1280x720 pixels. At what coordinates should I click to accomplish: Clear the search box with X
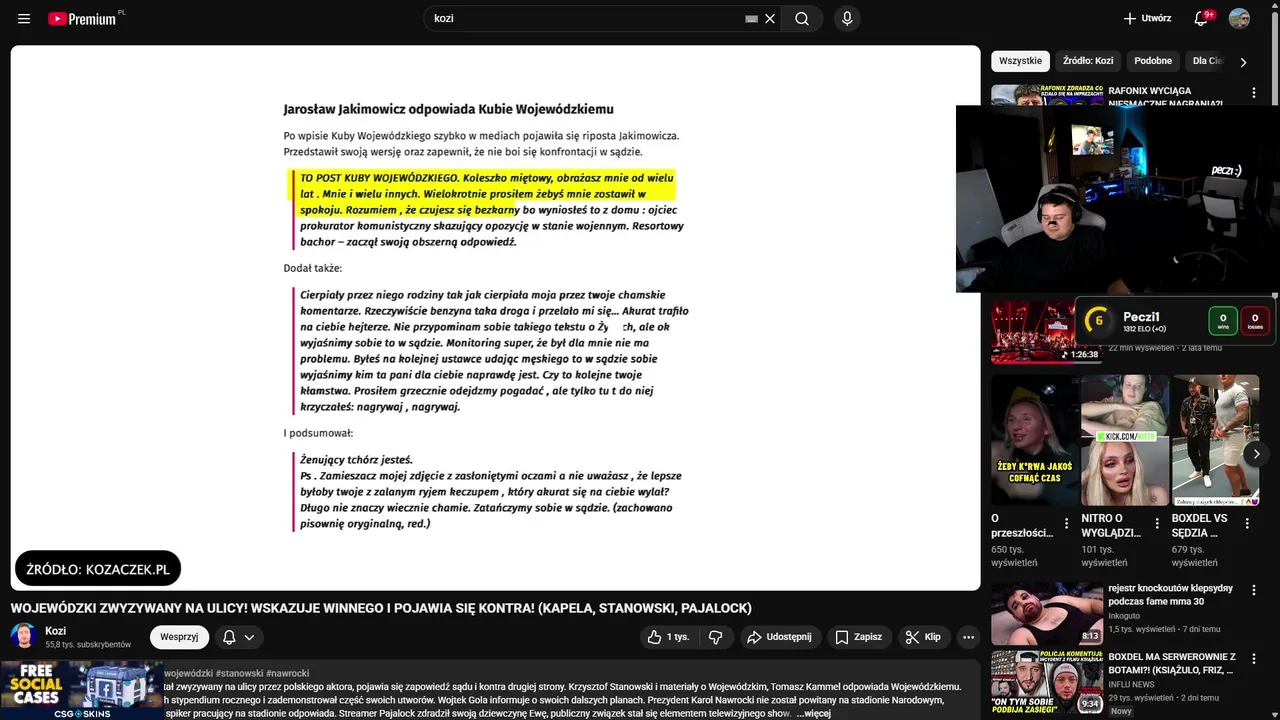770,19
